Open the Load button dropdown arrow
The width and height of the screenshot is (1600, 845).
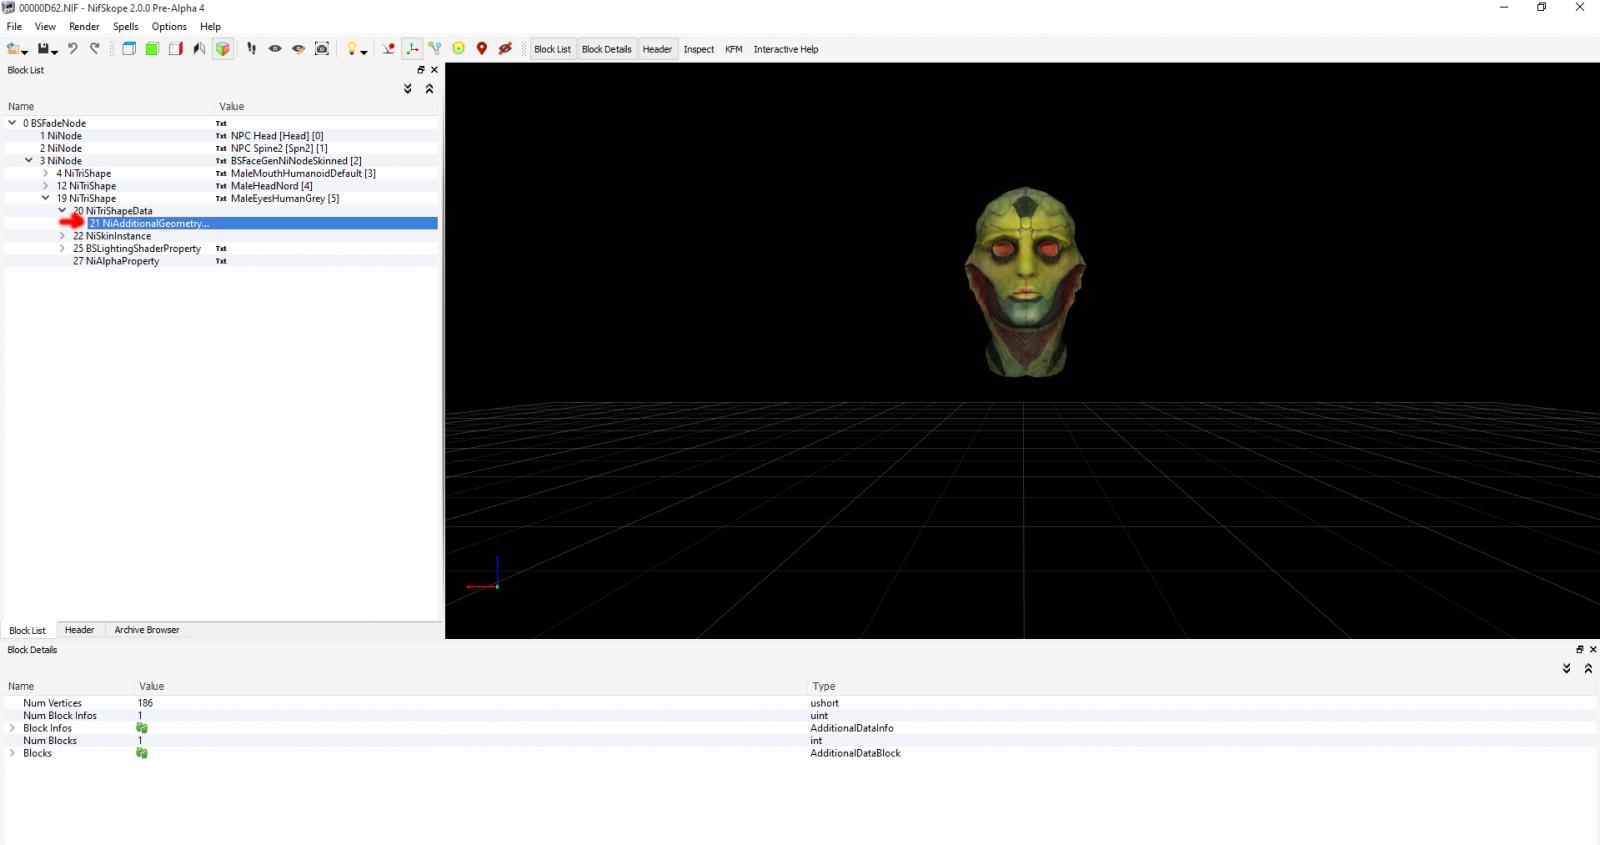point(25,51)
